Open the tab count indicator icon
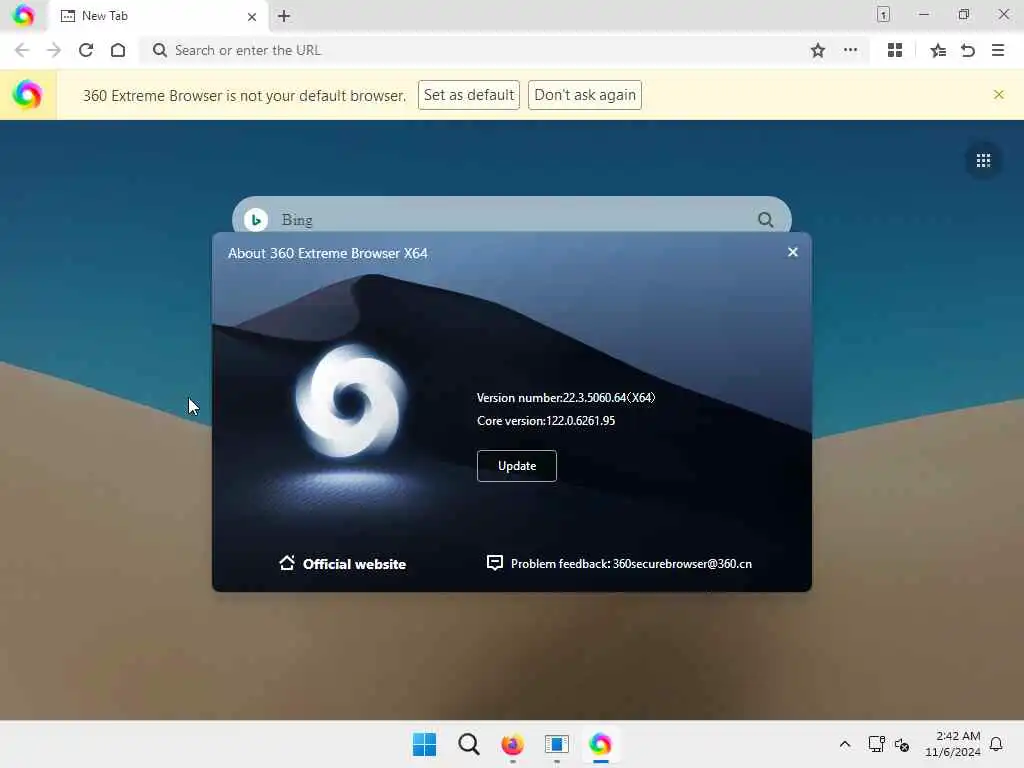This screenshot has height=768, width=1024. pyautogui.click(x=883, y=14)
